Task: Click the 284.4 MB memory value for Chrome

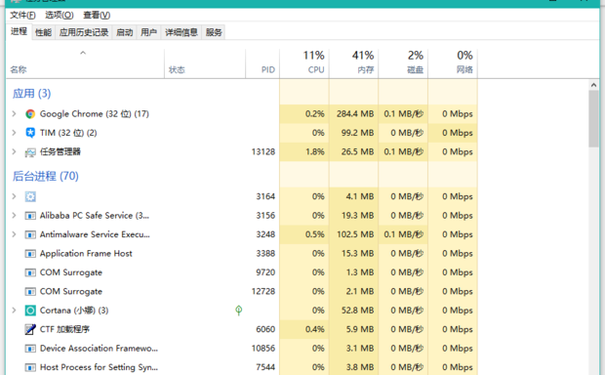Action: coord(355,114)
